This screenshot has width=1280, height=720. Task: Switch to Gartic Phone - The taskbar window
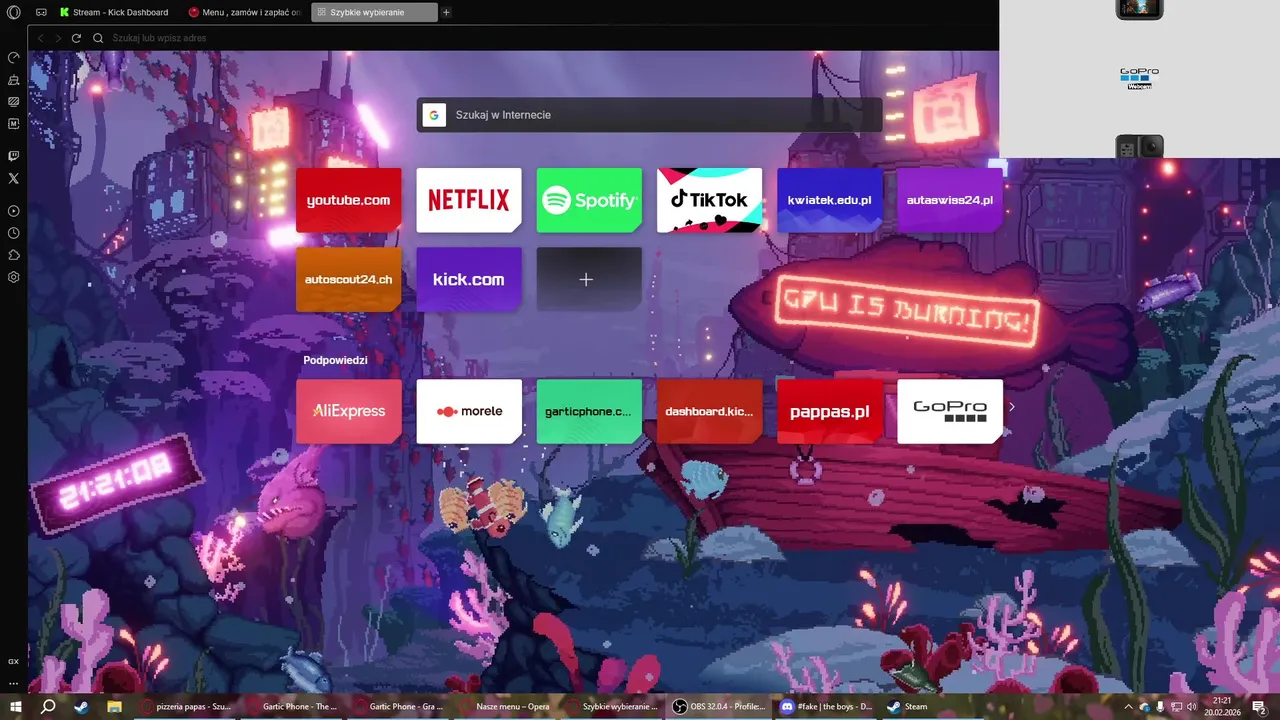point(292,707)
